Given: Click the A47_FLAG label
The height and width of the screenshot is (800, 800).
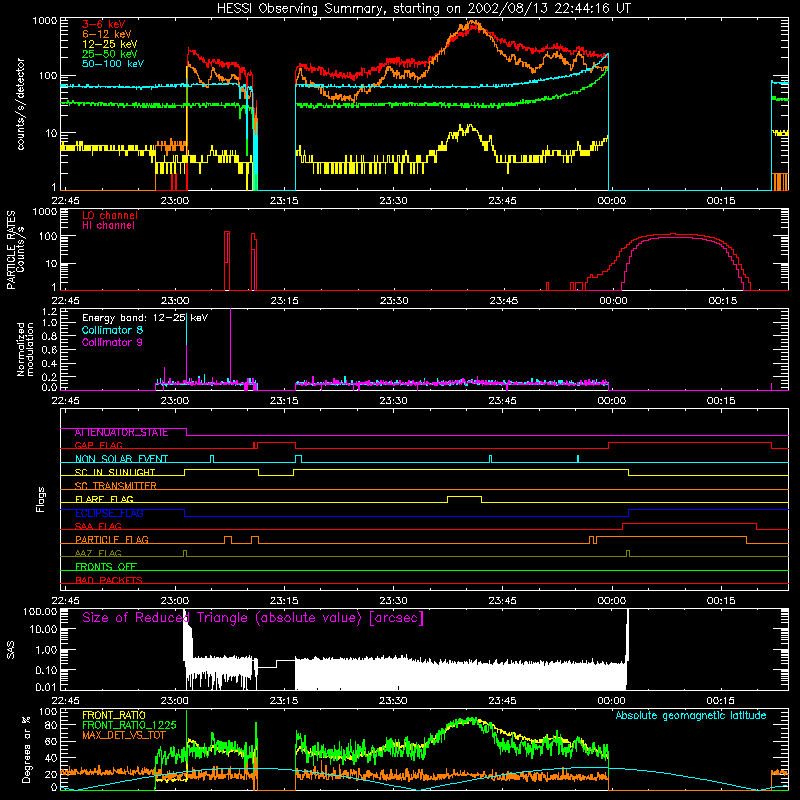Looking at the screenshot, I should [x=98, y=554].
